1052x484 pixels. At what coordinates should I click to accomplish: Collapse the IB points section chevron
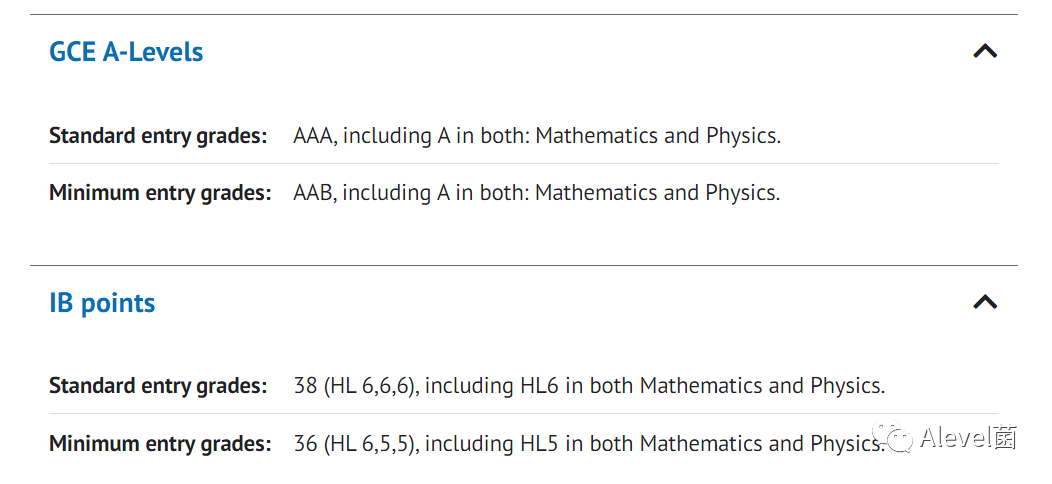click(x=985, y=303)
